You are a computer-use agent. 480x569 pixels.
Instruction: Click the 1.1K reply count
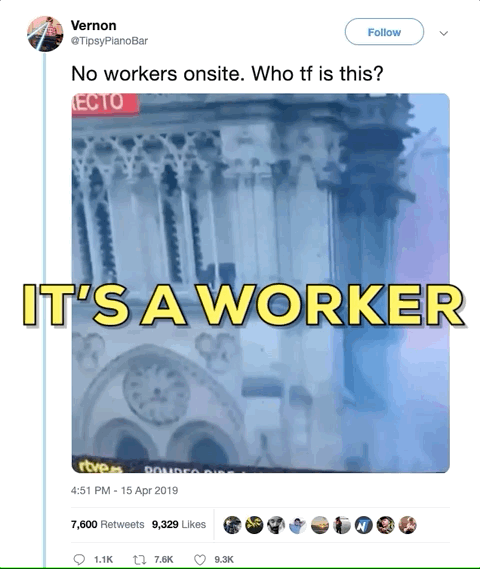(x=103, y=560)
